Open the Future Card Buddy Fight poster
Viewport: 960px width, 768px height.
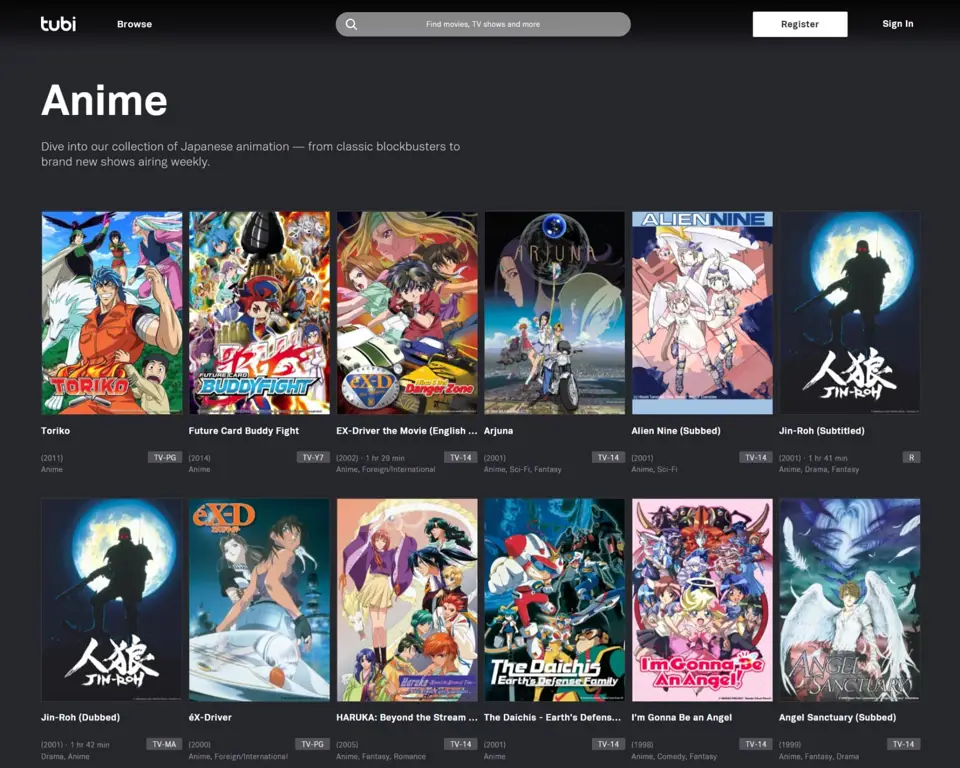point(259,313)
